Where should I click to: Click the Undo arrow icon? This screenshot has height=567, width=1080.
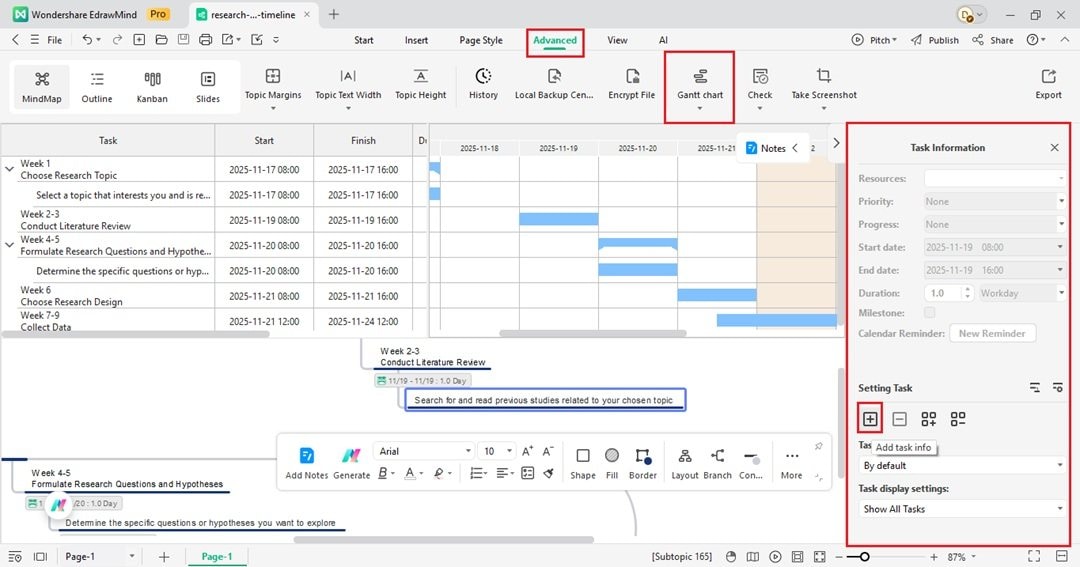tap(87, 40)
